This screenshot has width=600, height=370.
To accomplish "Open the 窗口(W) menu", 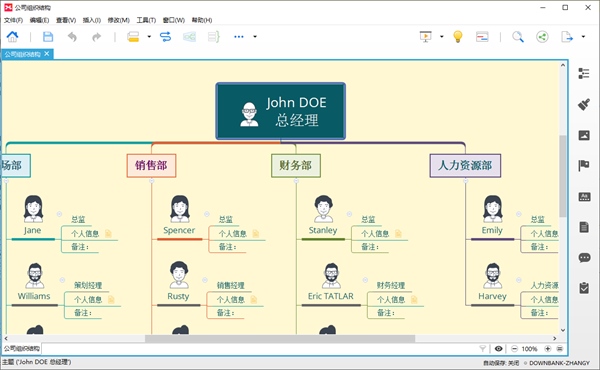I will 173,20.
